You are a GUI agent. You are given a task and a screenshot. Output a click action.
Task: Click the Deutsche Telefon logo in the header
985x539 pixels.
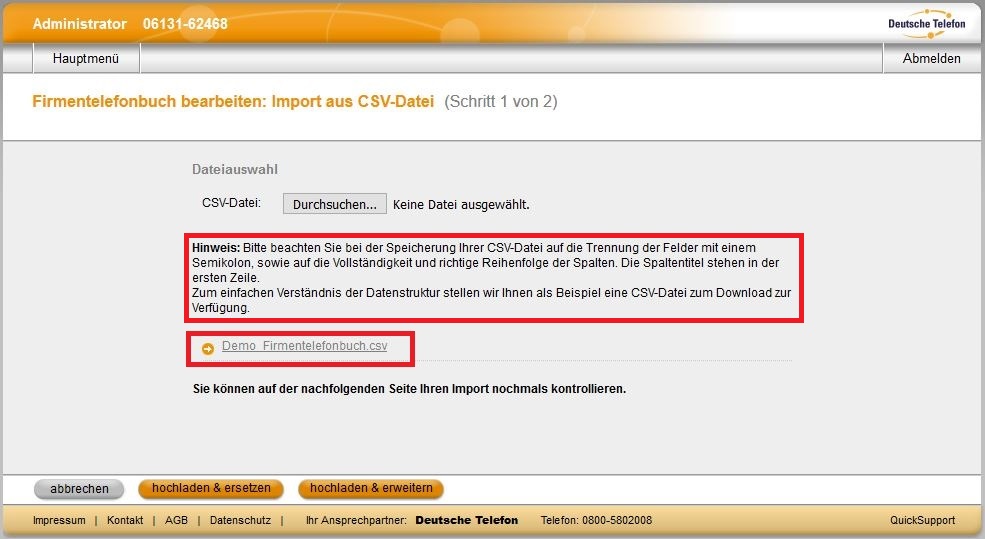[x=927, y=23]
